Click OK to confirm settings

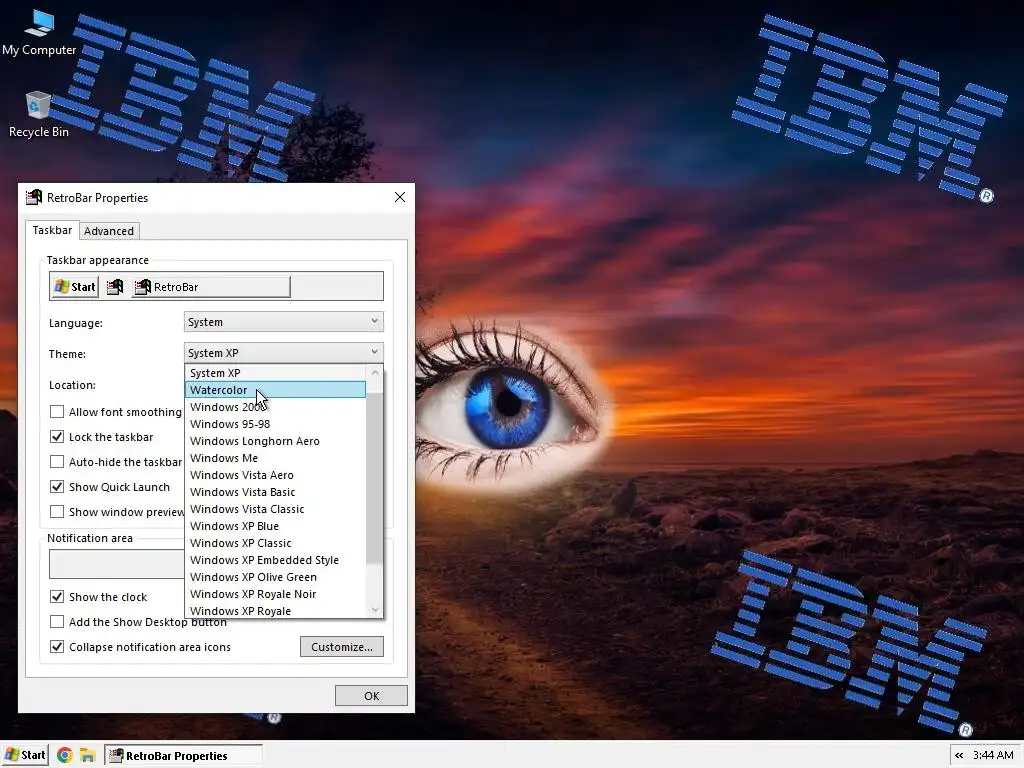click(x=371, y=696)
